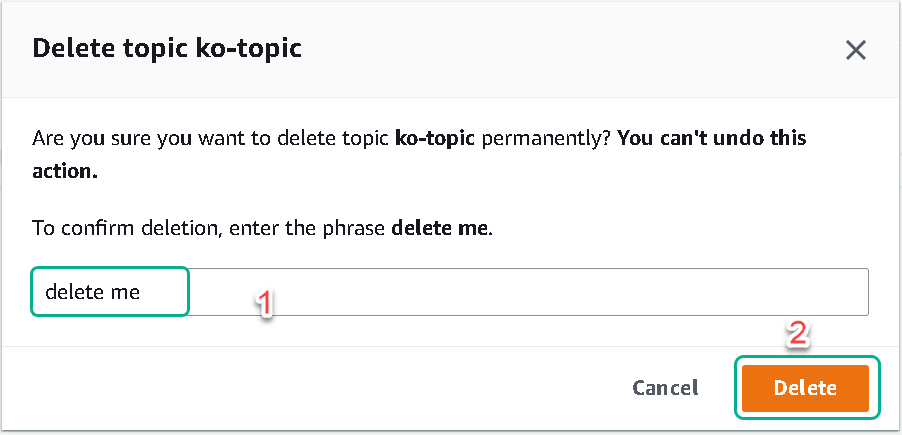Choose Cancel to keep ko-topic
This screenshot has height=435, width=902.
pyautogui.click(x=665, y=388)
